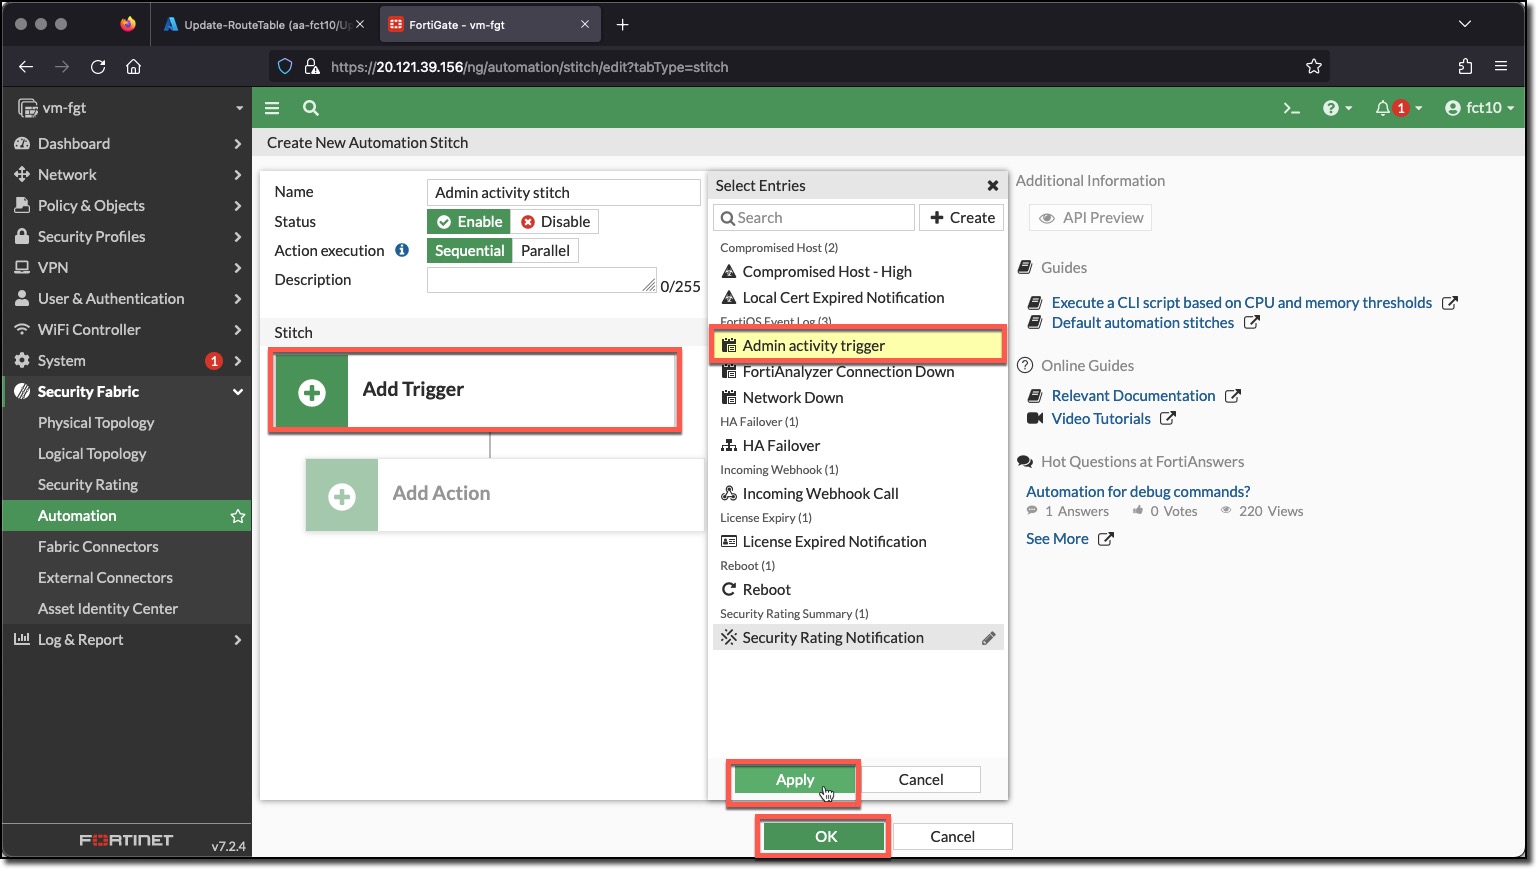Expand User & Authentication menu
Viewport: 1537px width, 869px height.
point(127,299)
